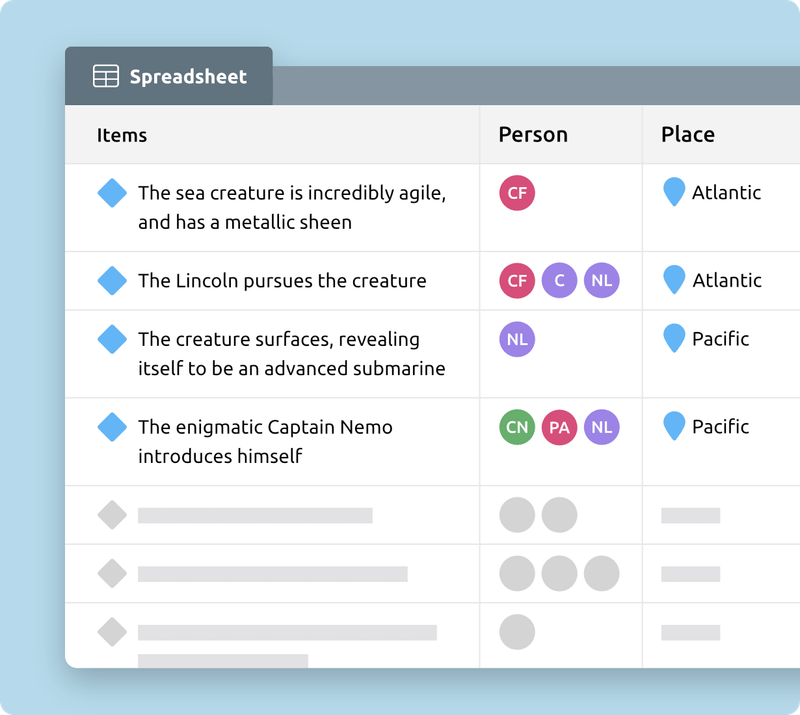
Task: Click blue diamond beside sea creature row
Action: [x=112, y=193]
